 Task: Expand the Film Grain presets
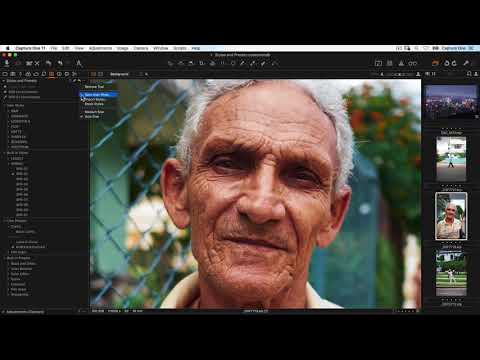[x=9, y=289]
